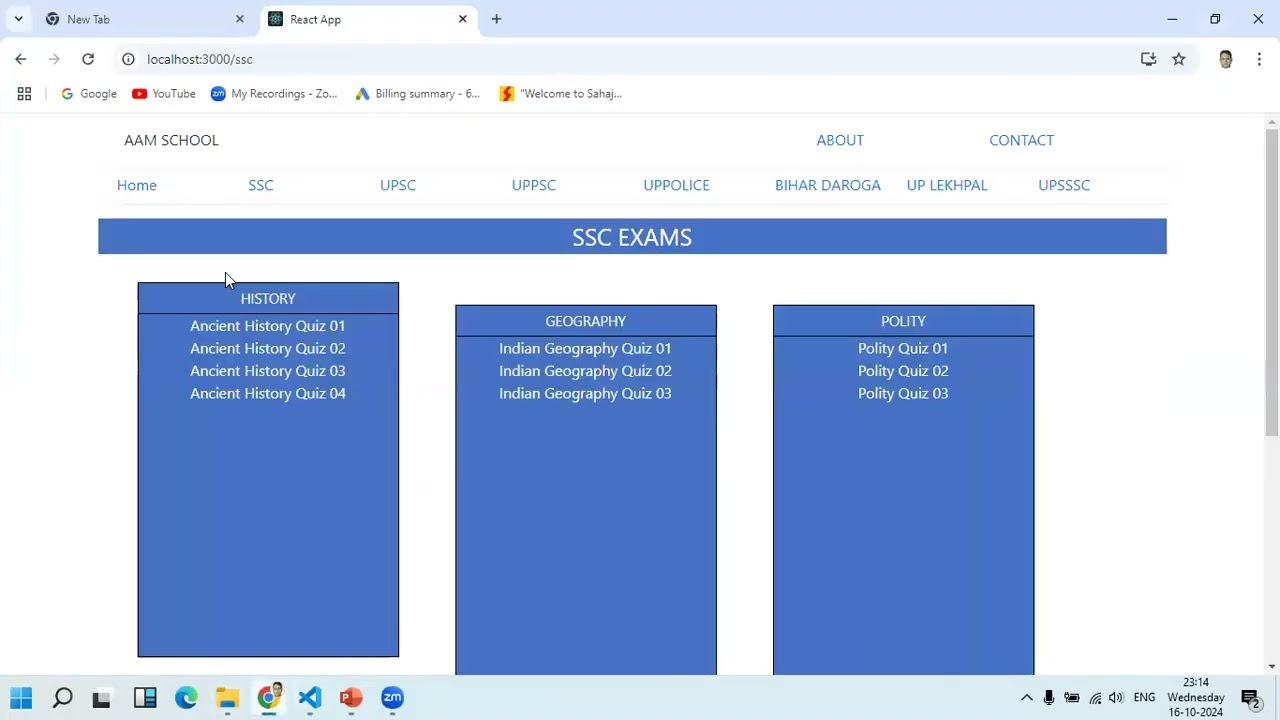Click the site information icon in the address bar
Viewport: 1280px width, 720px height.
pyautogui.click(x=128, y=59)
